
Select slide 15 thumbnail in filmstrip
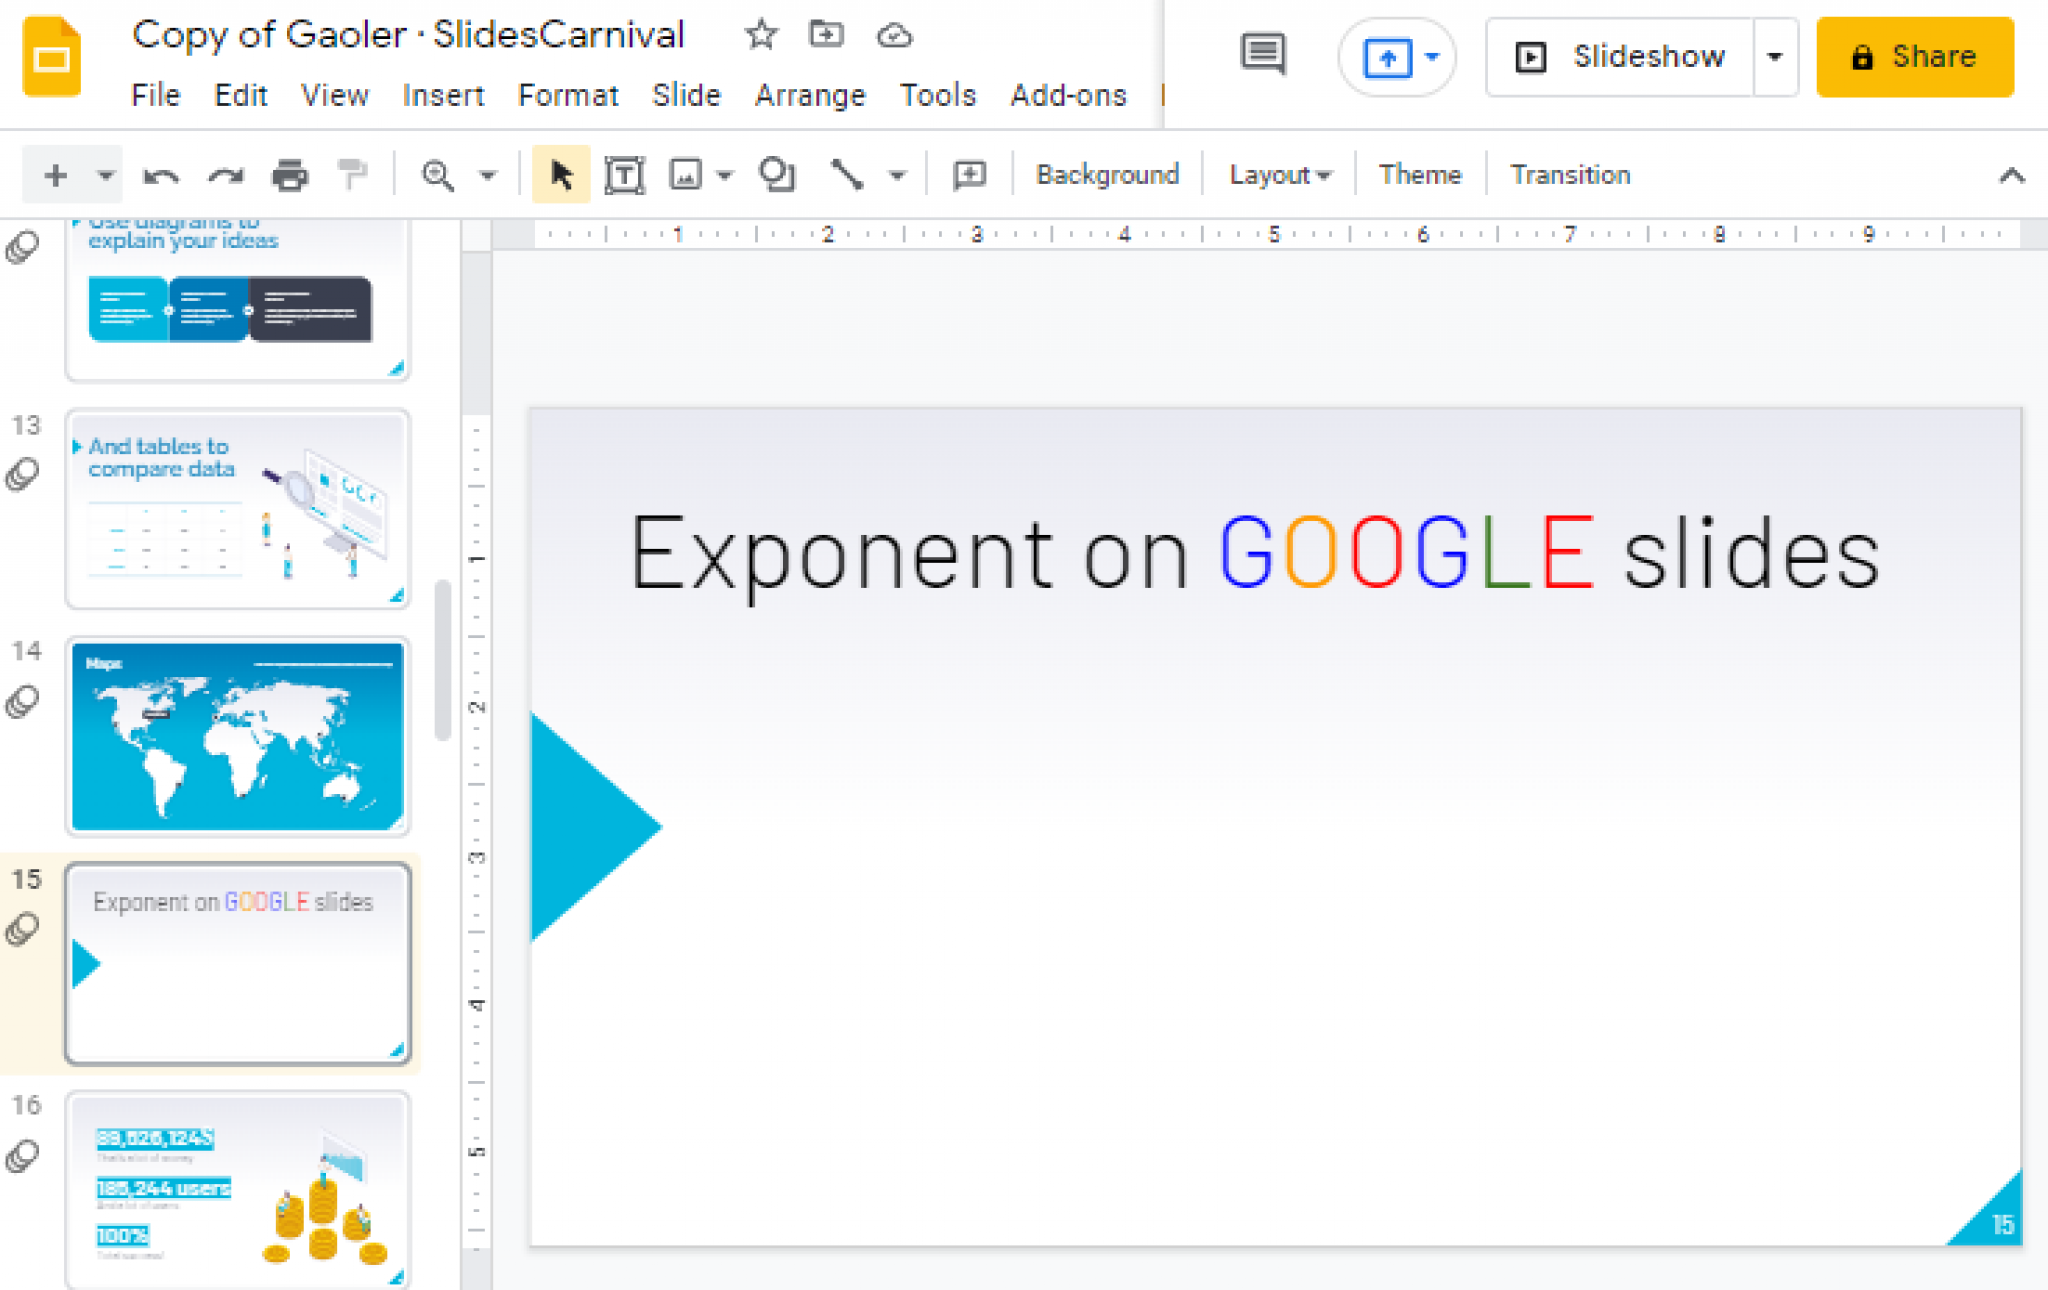point(238,964)
